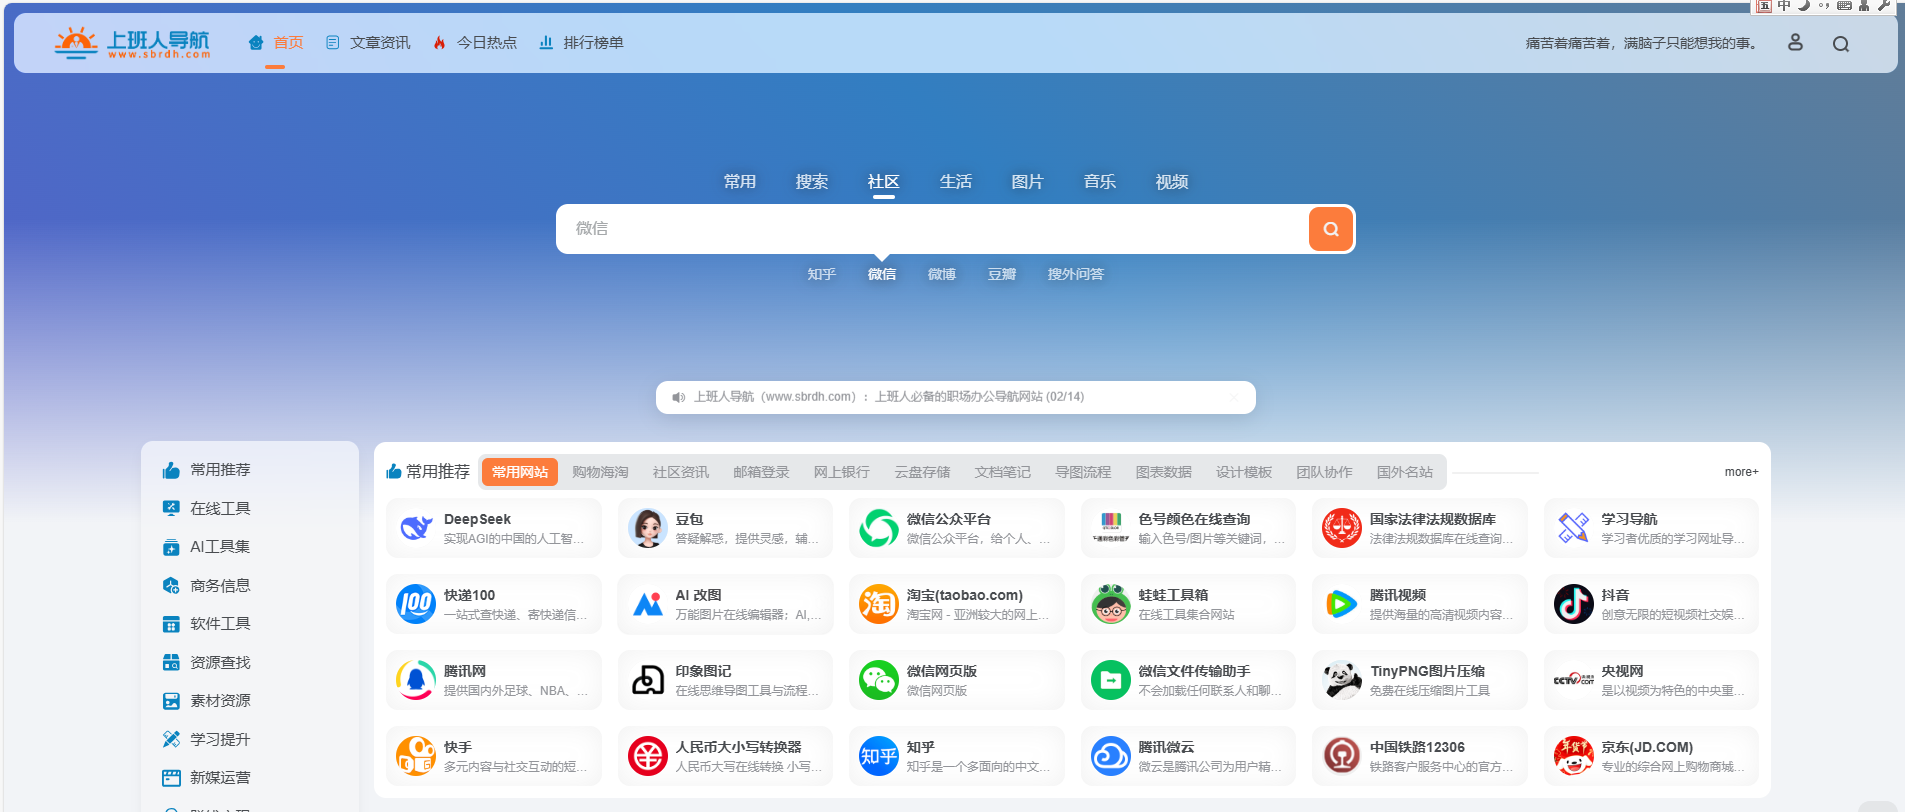Select the 常用 search category tab
This screenshot has height=812, width=1905.
(x=740, y=182)
